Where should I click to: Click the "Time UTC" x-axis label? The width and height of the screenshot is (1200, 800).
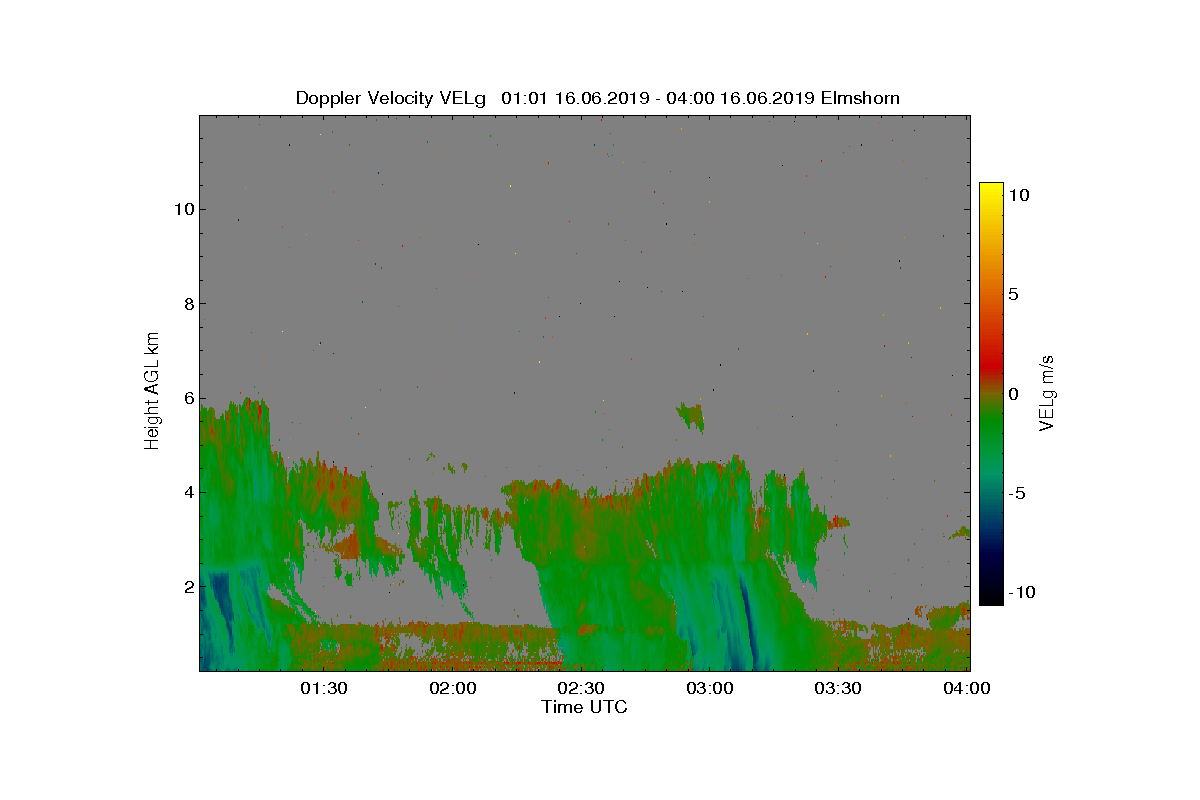coord(585,707)
